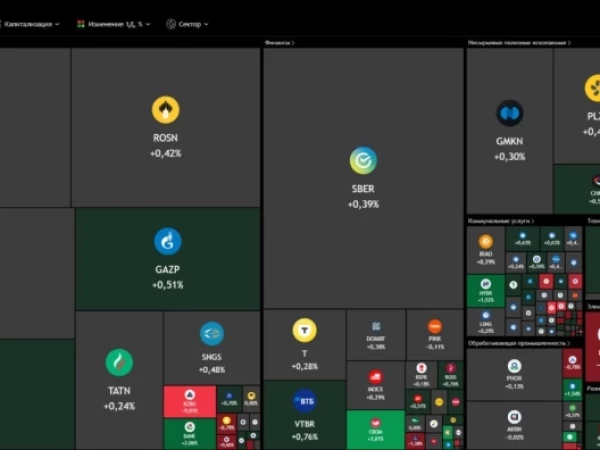Open the green HYDR tile
600x450 pixels.
pos(486,291)
